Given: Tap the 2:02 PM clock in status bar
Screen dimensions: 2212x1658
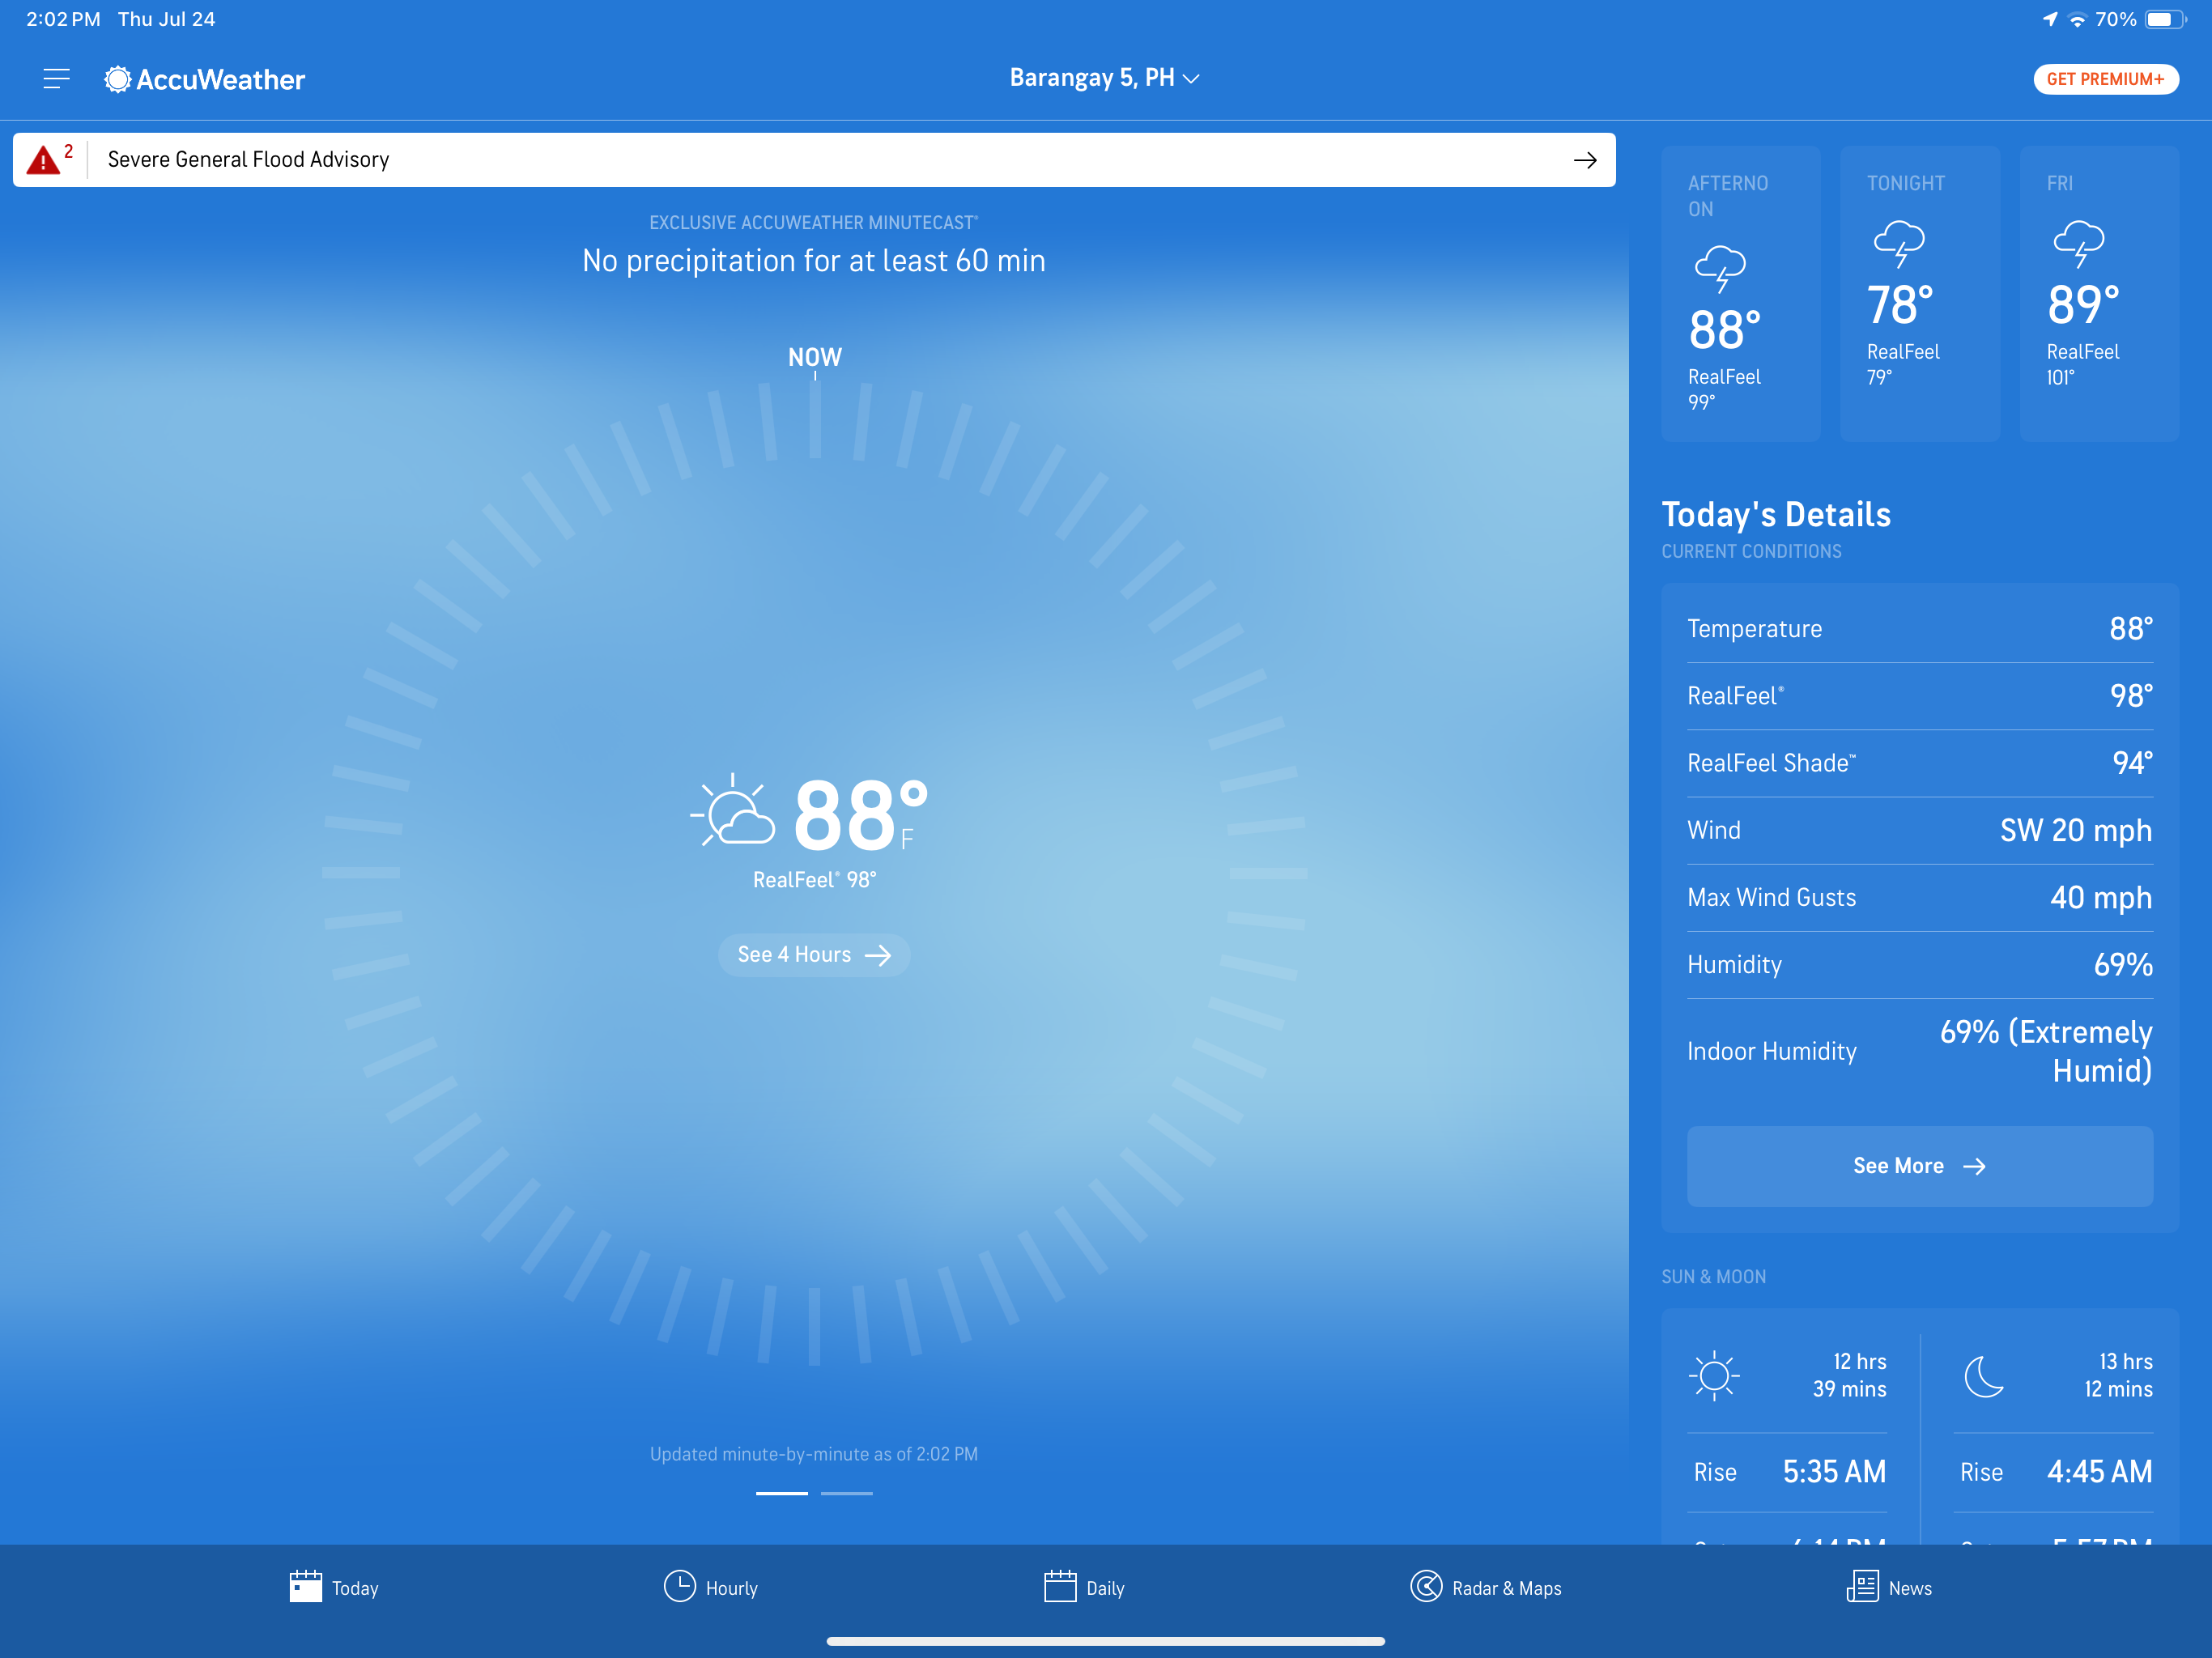Looking at the screenshot, I should click(63, 19).
